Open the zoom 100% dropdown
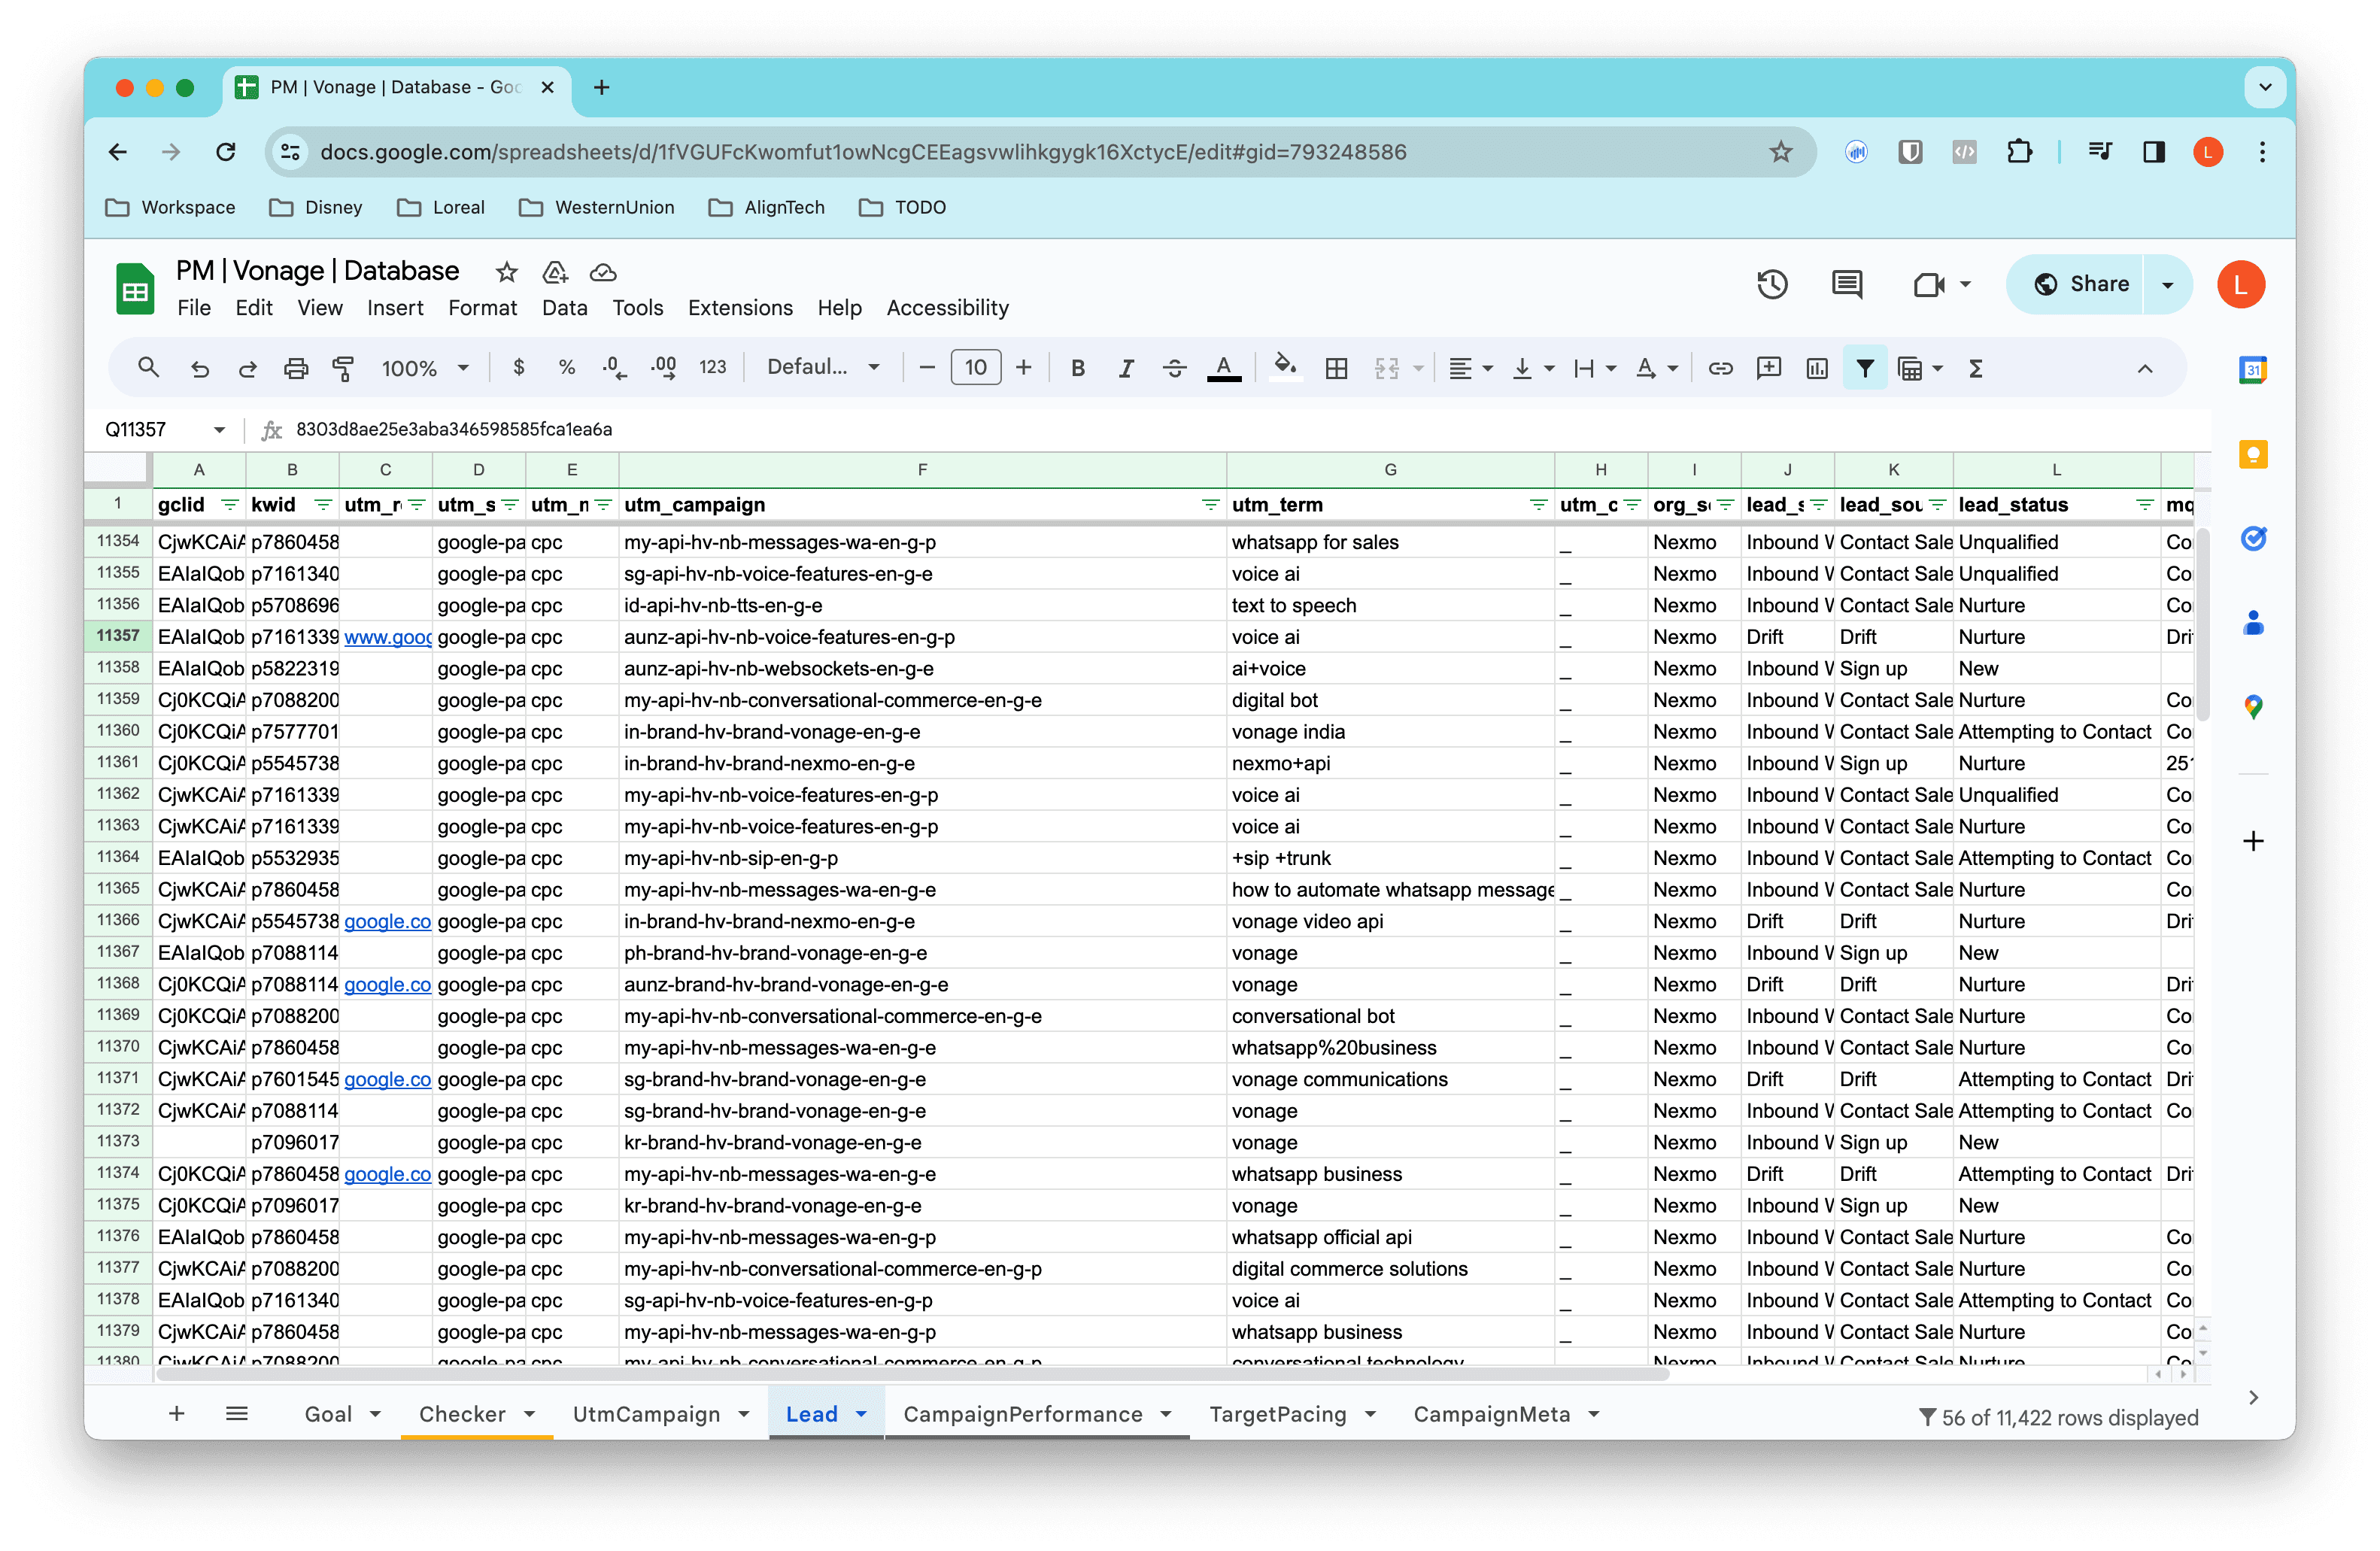 tap(425, 368)
